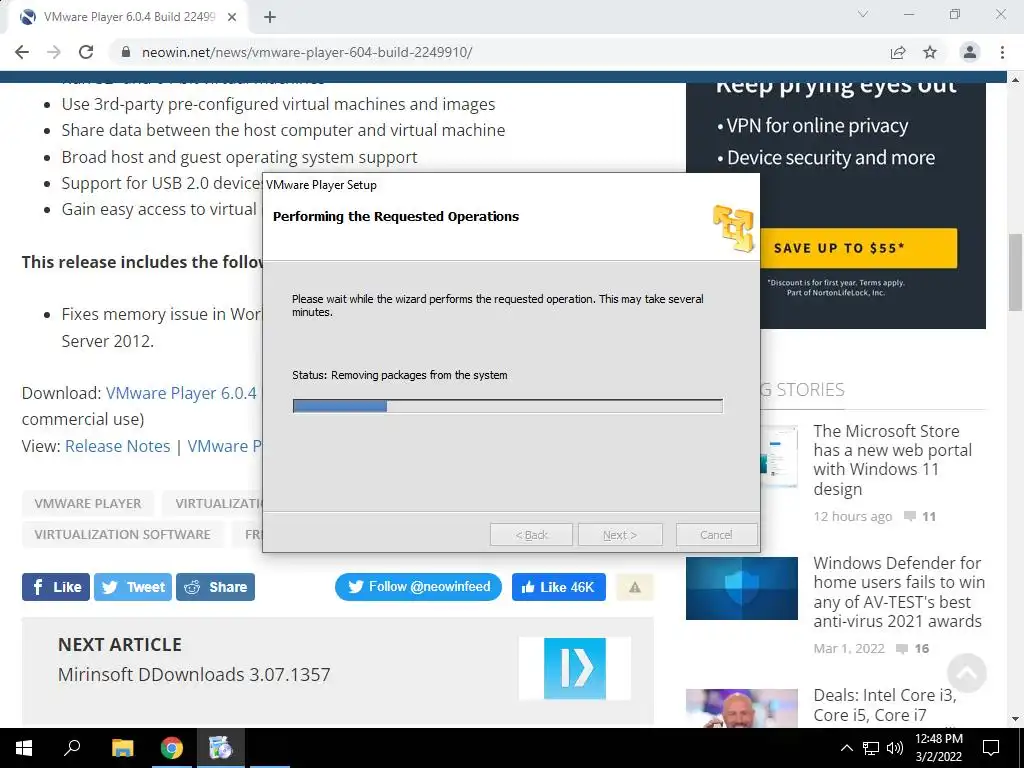Close the VMware Player 6.0.4 tab
Viewport: 1024px width, 768px height.
(x=232, y=18)
